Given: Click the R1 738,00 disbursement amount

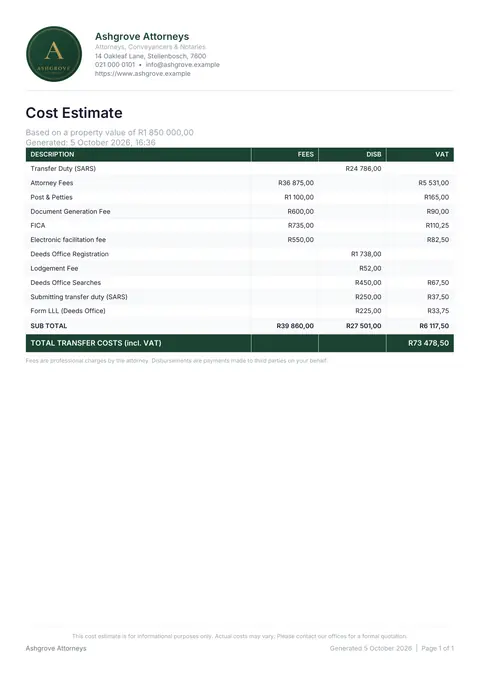Looking at the screenshot, I should [x=366, y=254].
